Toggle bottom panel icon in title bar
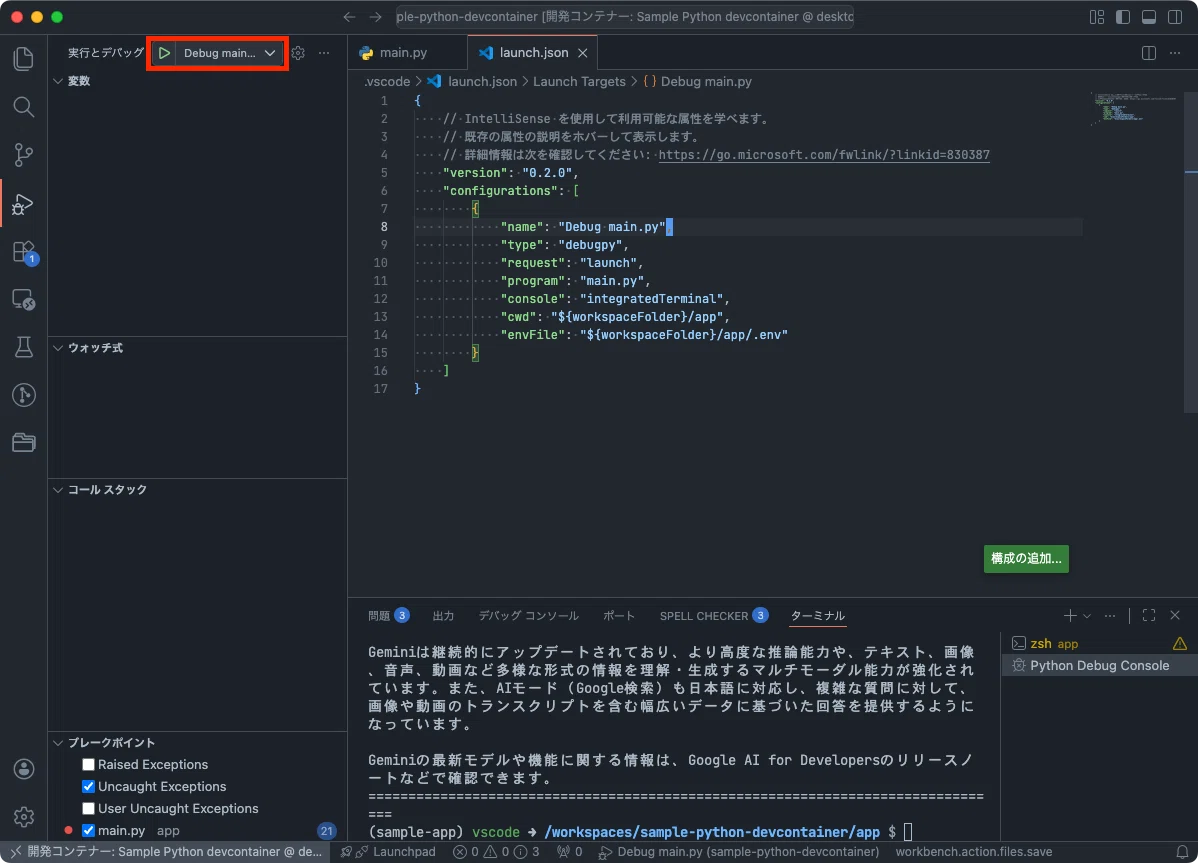This screenshot has height=863, width=1198. pos(1149,17)
